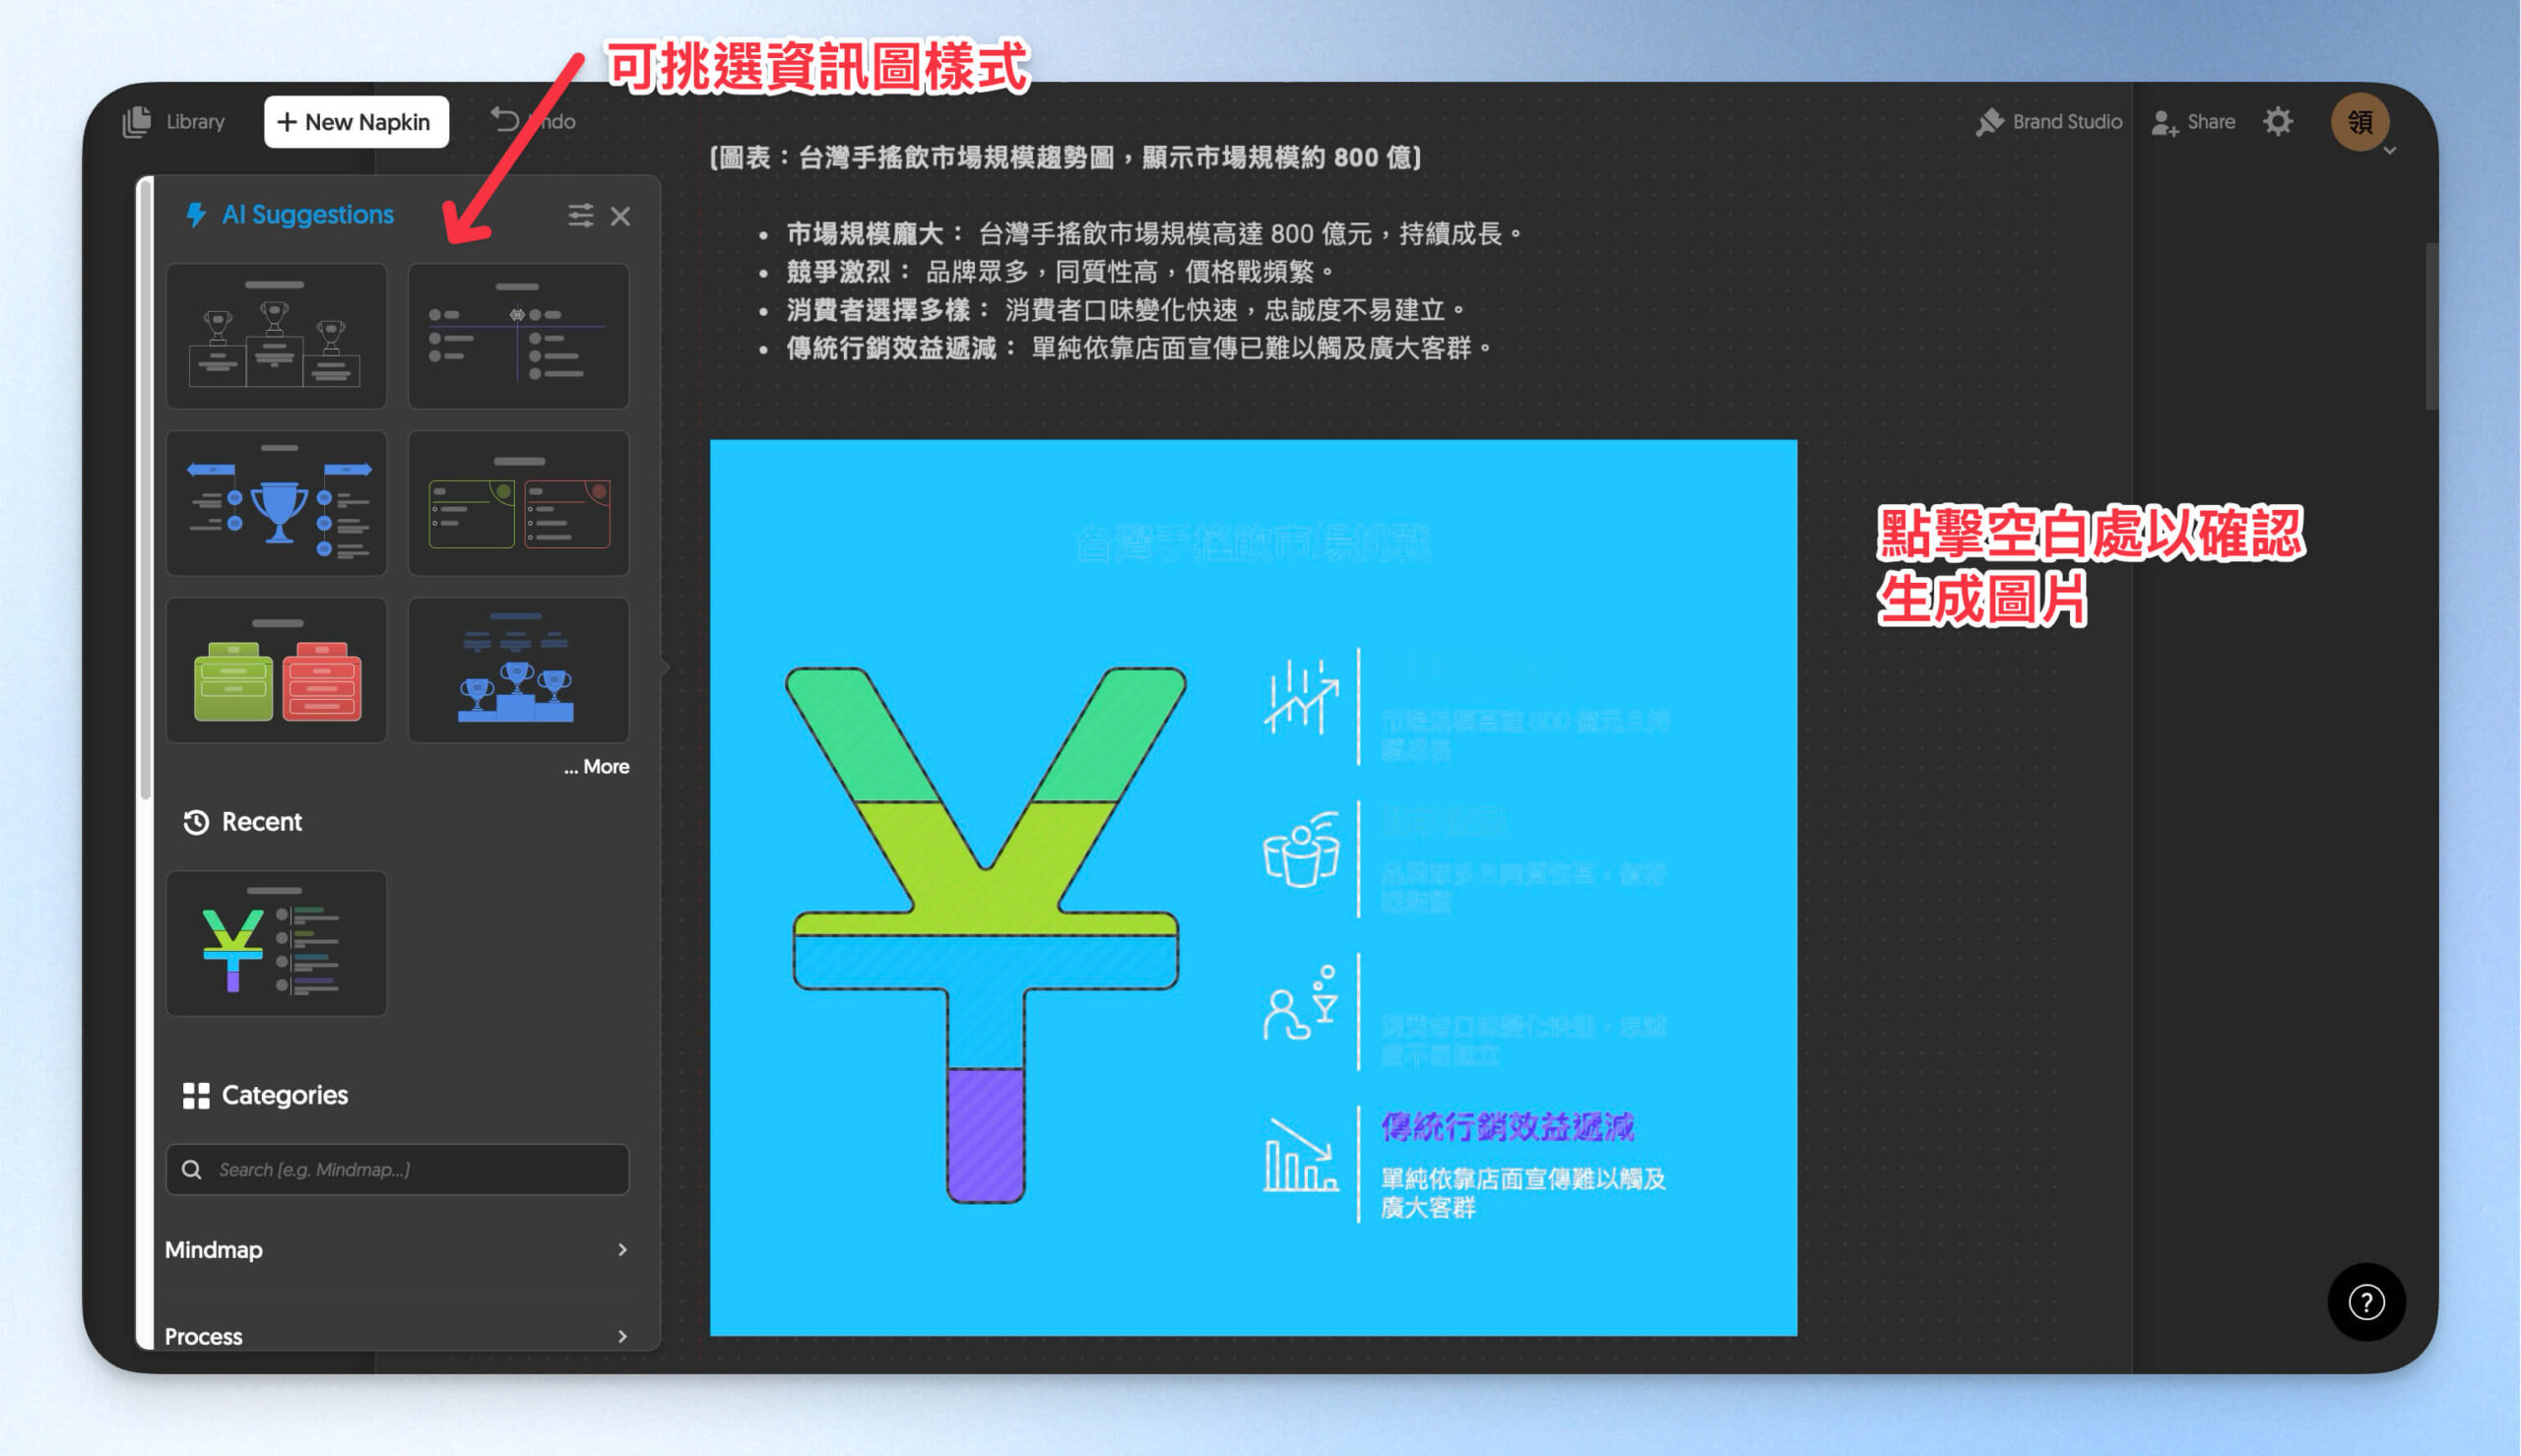Choose the blue trophy comparison template
The image size is (2521, 1456).
click(276, 503)
